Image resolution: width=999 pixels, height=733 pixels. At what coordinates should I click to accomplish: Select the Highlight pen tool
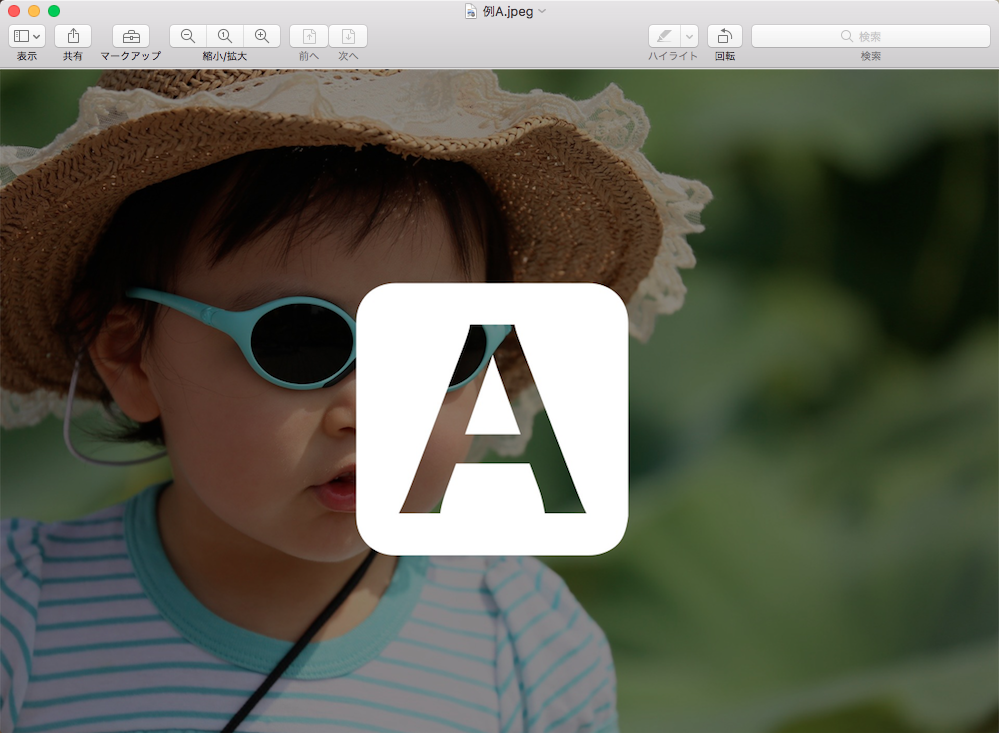[665, 36]
